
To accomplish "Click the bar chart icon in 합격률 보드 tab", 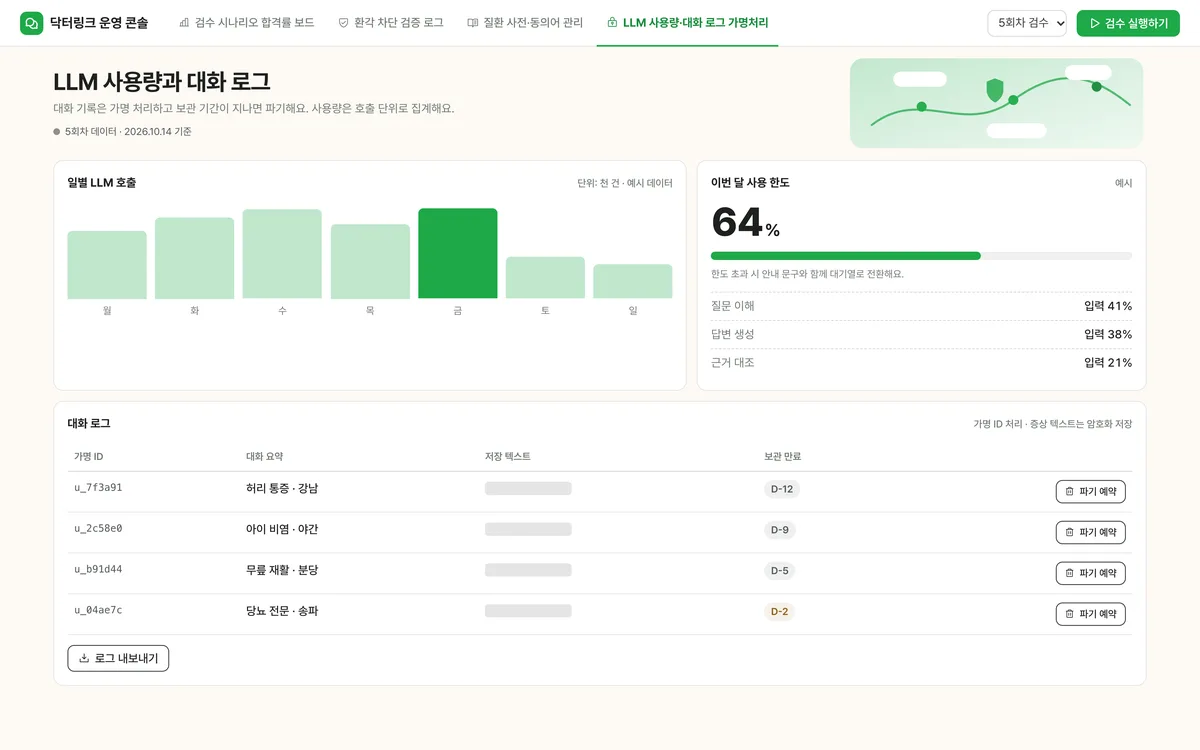I will click(184, 23).
